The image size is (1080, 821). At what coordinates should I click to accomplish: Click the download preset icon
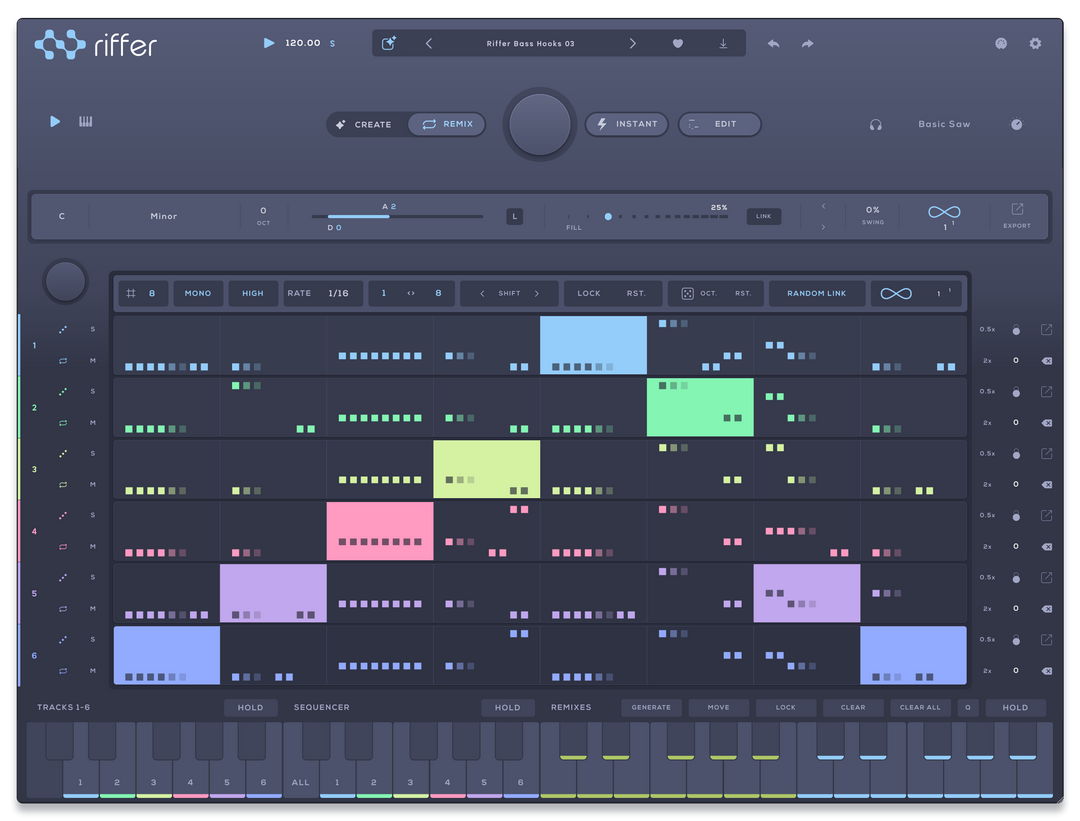click(723, 43)
